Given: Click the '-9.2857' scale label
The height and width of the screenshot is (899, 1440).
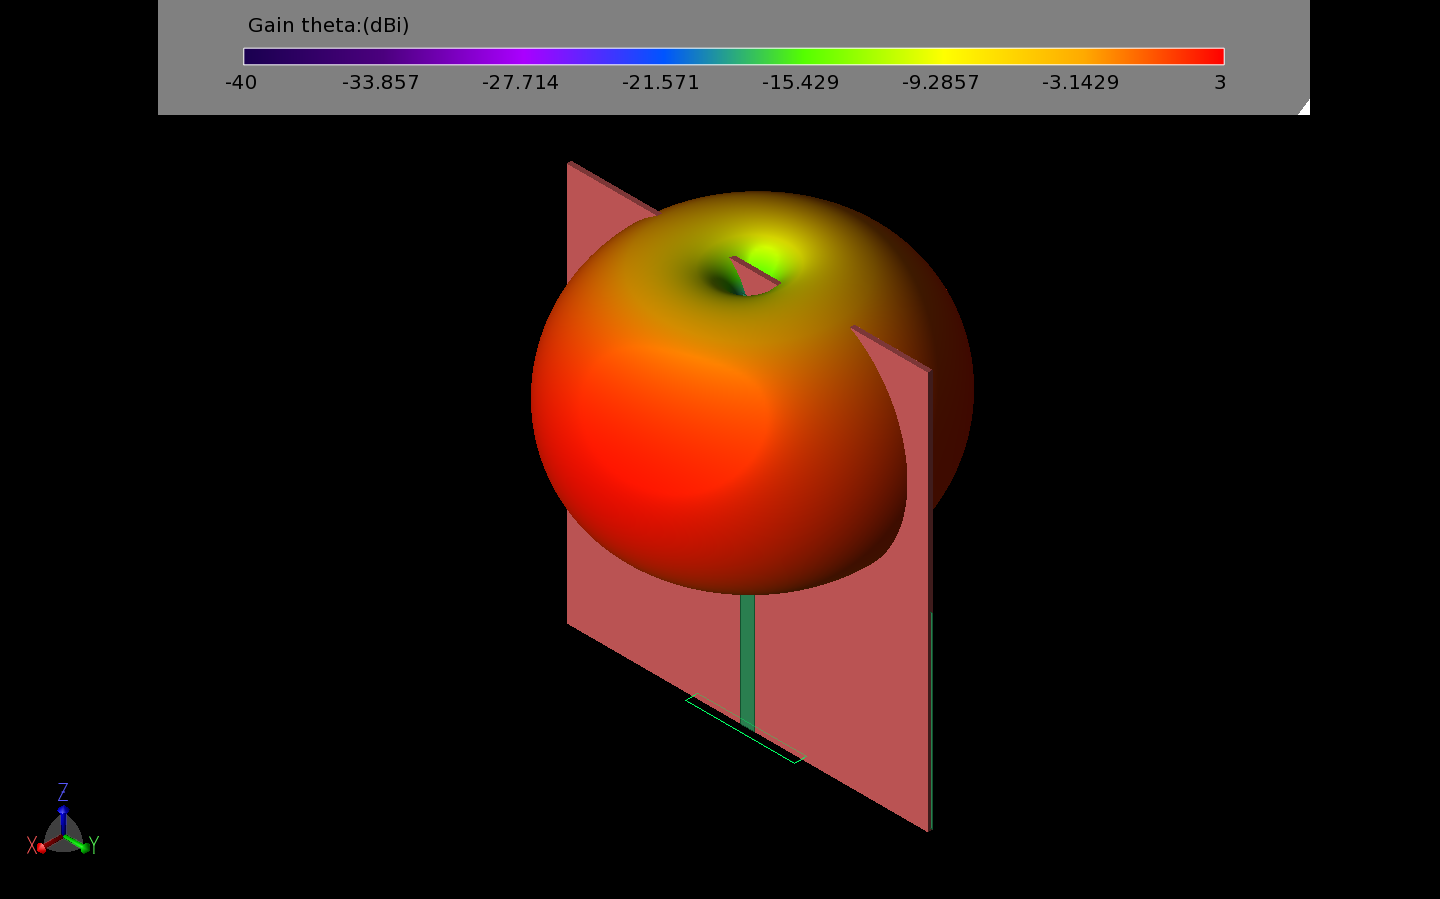Looking at the screenshot, I should click(x=940, y=83).
